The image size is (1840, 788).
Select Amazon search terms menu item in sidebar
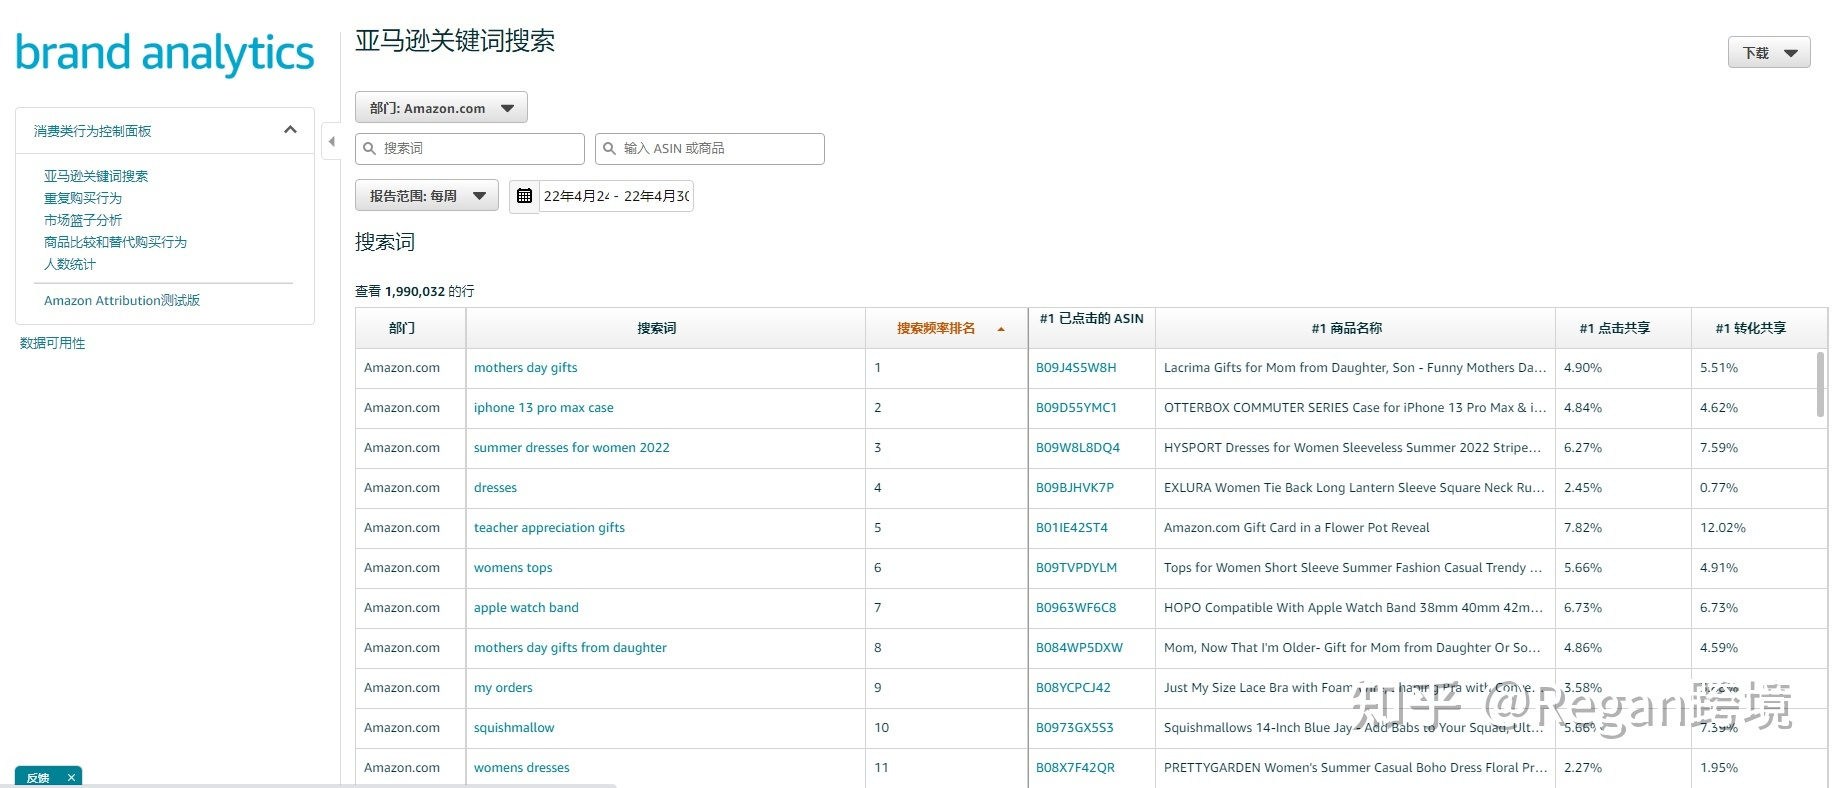pos(96,176)
